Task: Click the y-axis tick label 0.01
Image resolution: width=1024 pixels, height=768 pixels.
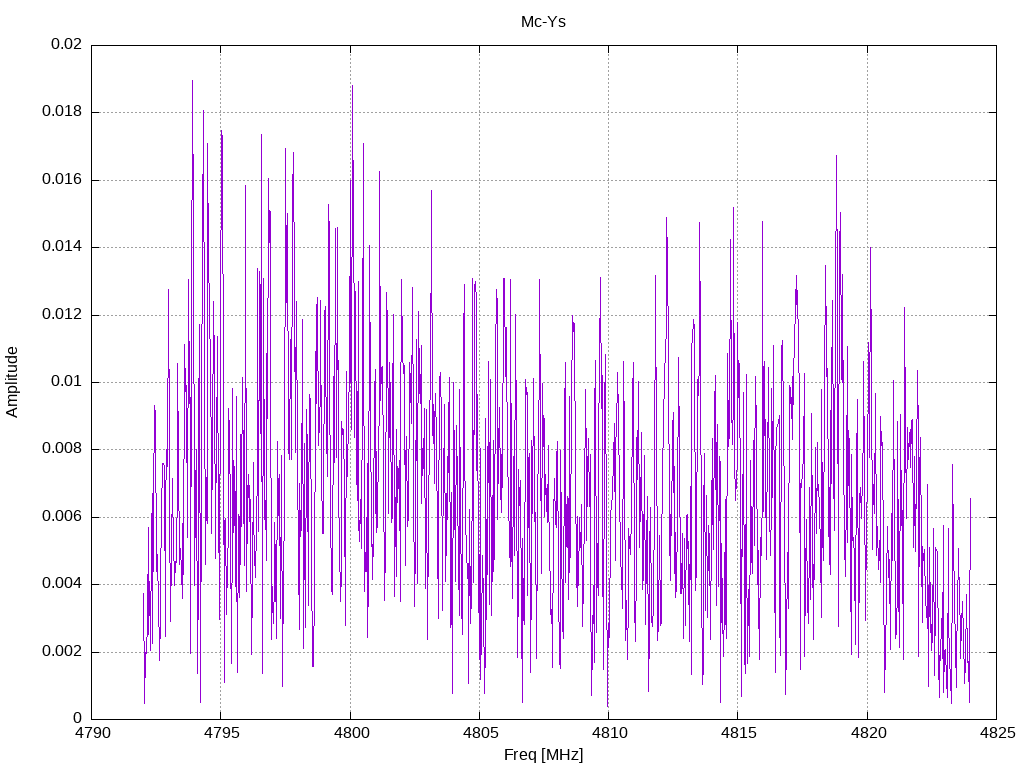Action: [67, 381]
